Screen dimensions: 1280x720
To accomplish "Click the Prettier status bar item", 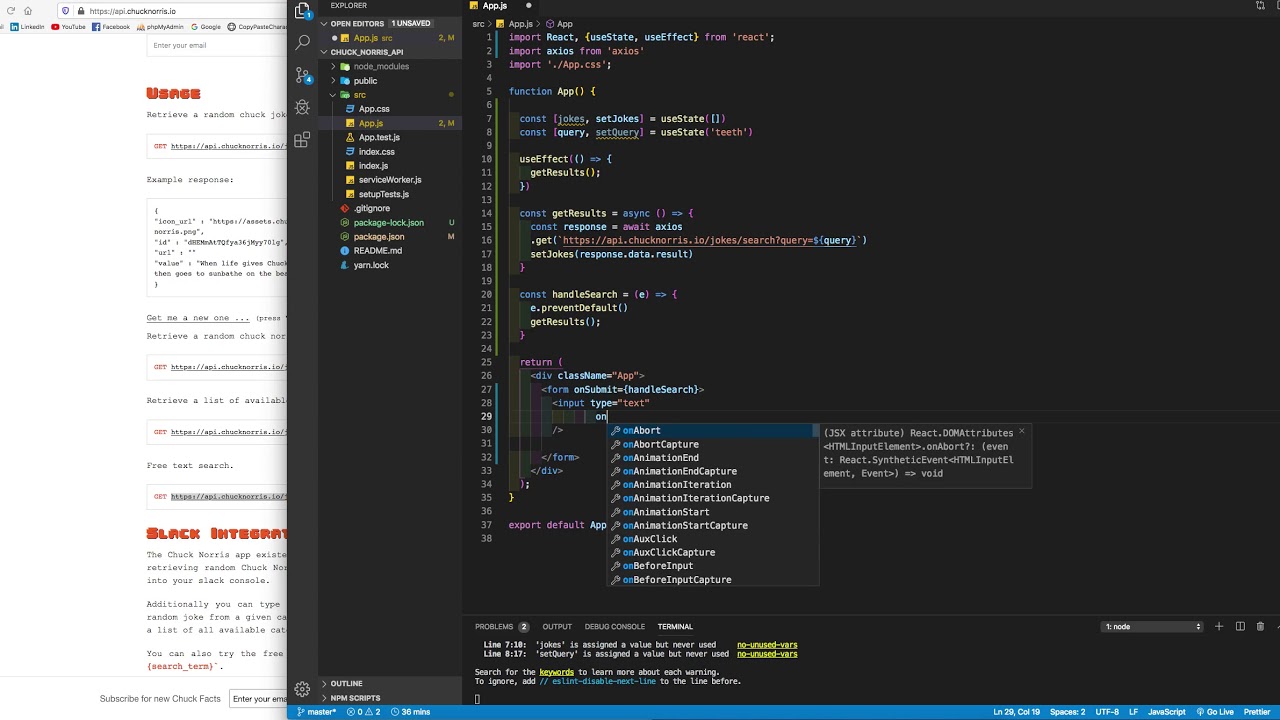I will [x=1256, y=712].
